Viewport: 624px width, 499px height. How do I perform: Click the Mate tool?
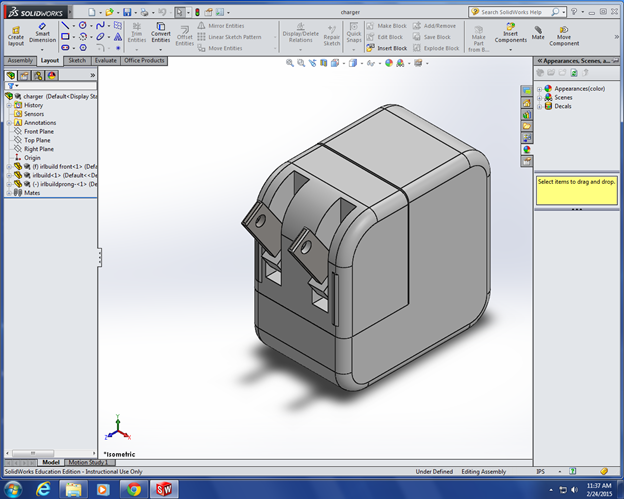coord(538,33)
